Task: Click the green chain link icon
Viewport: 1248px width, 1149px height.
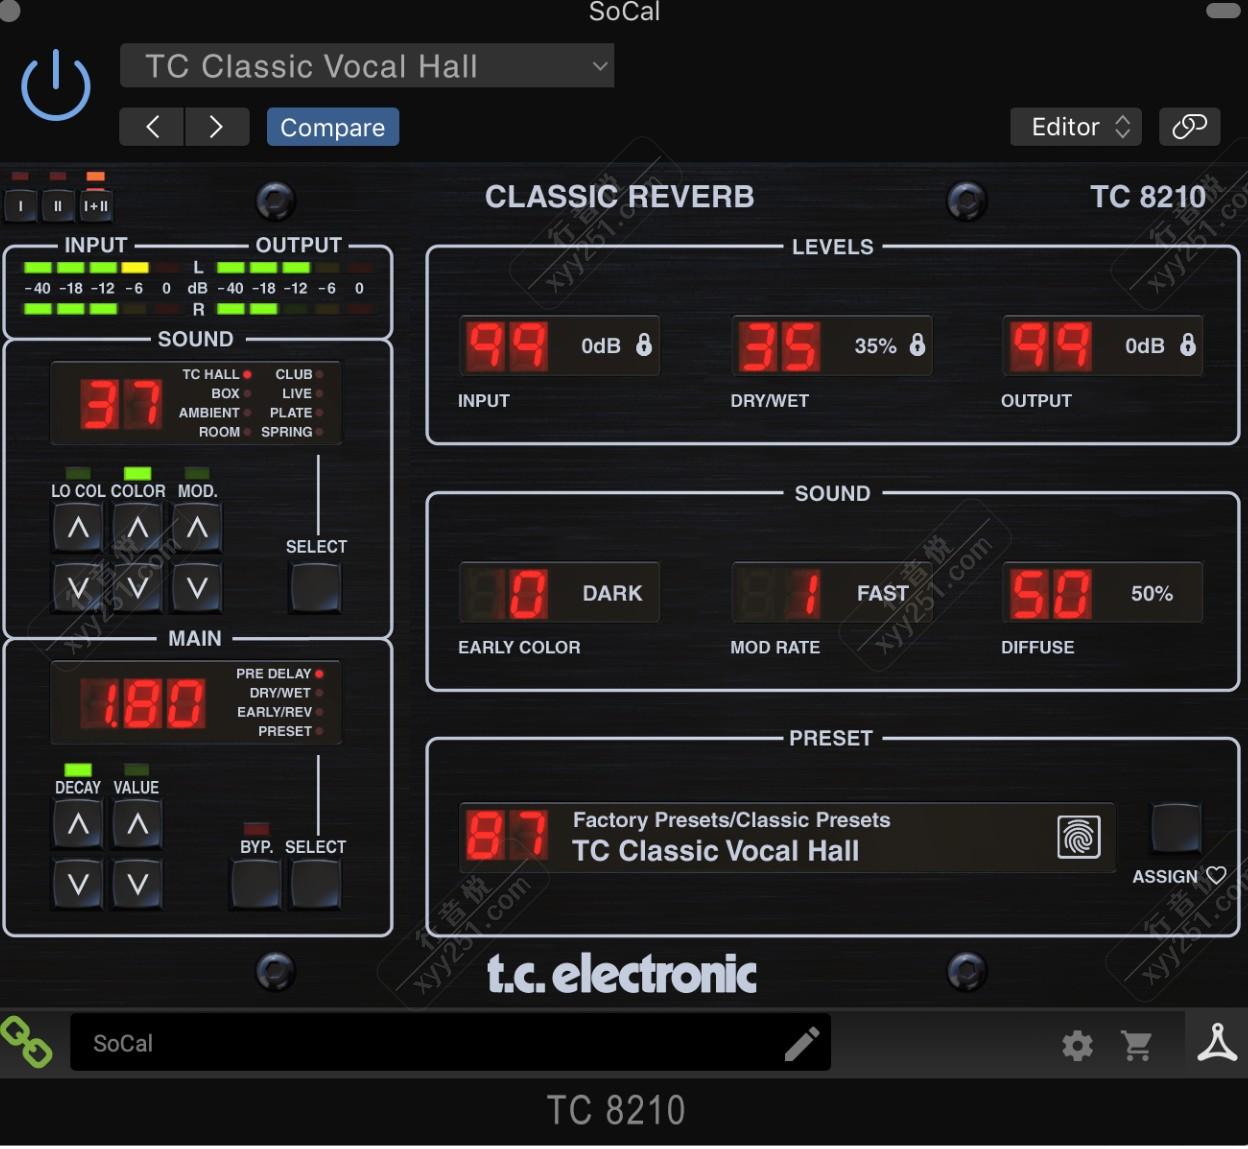Action: click(x=27, y=1042)
